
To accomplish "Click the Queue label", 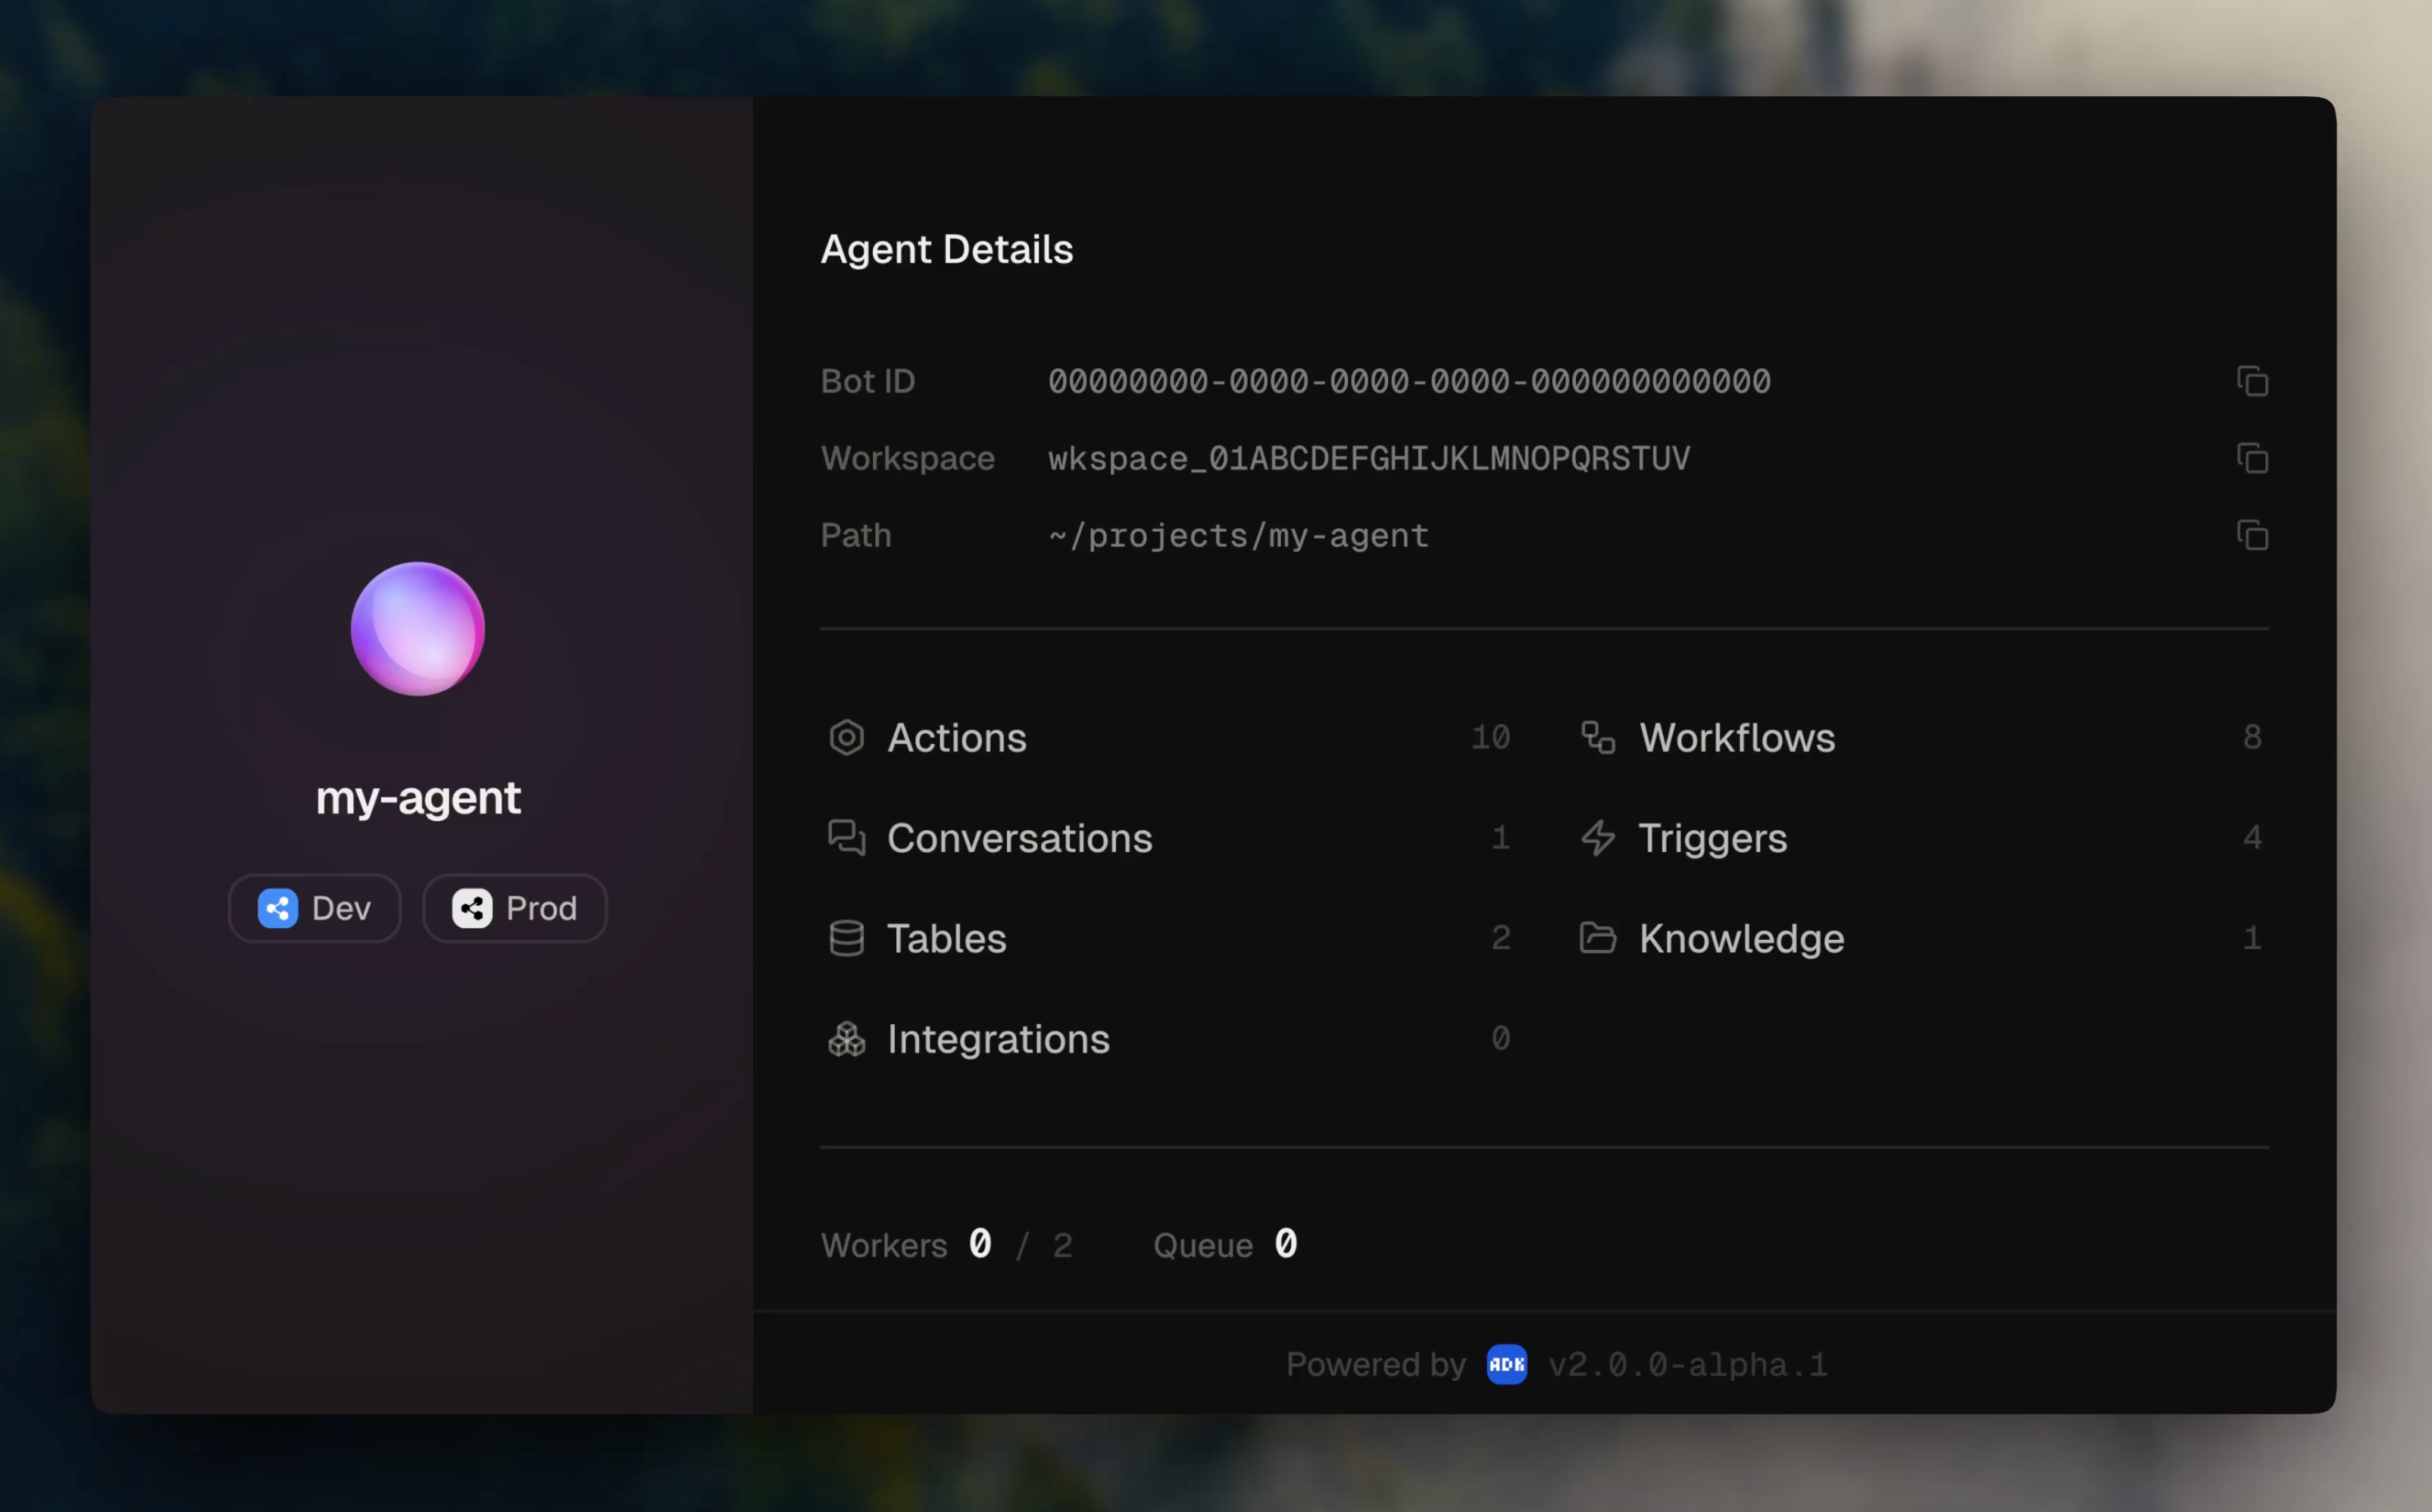I will click(1203, 1245).
